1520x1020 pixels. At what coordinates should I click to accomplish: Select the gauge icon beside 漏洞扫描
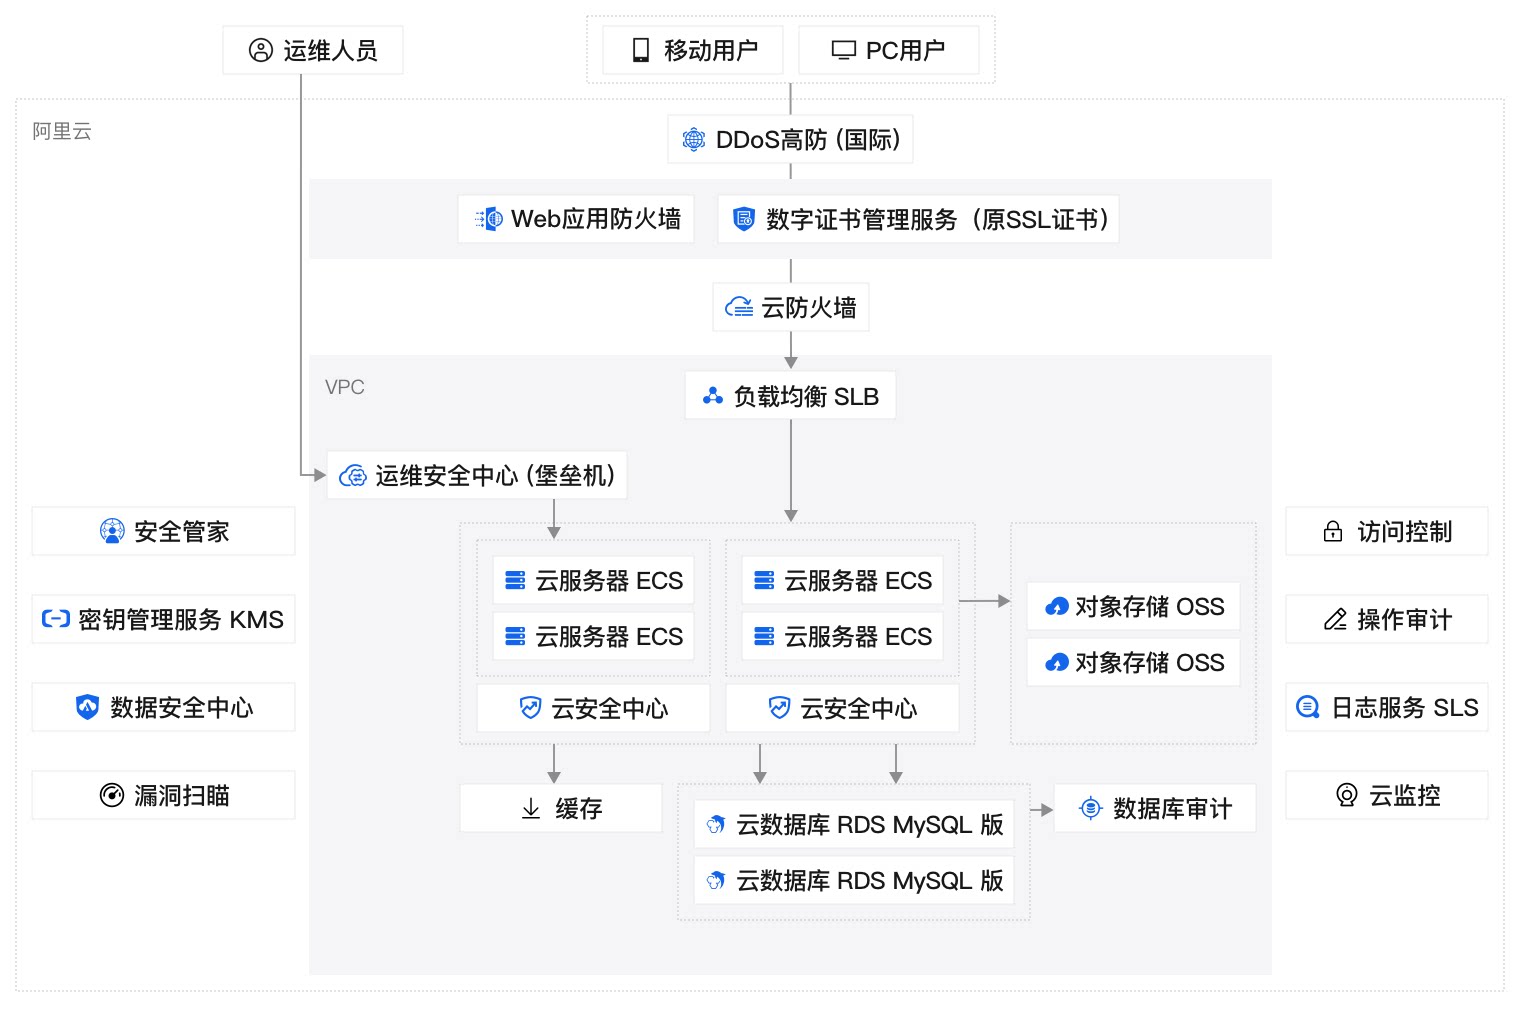pyautogui.click(x=112, y=795)
